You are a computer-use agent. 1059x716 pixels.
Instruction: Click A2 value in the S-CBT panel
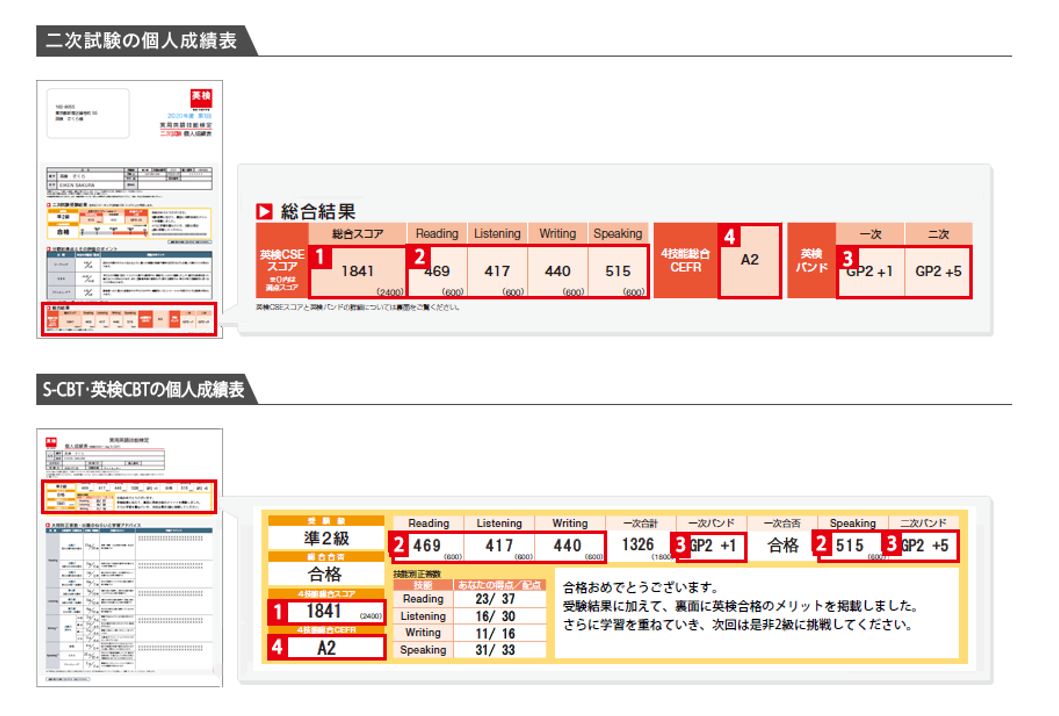326,648
